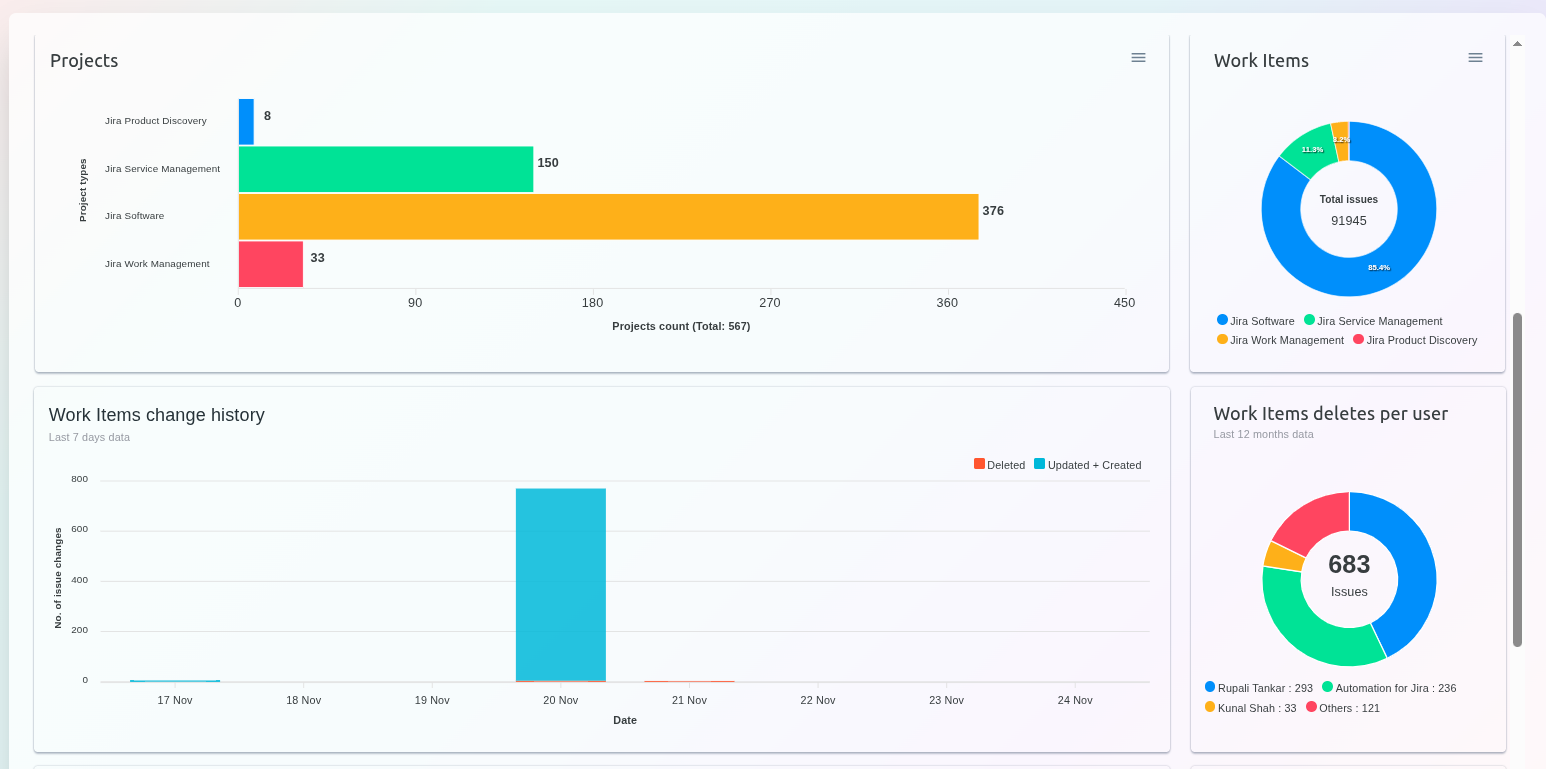Hide the Updated + Created series

pos(1088,465)
